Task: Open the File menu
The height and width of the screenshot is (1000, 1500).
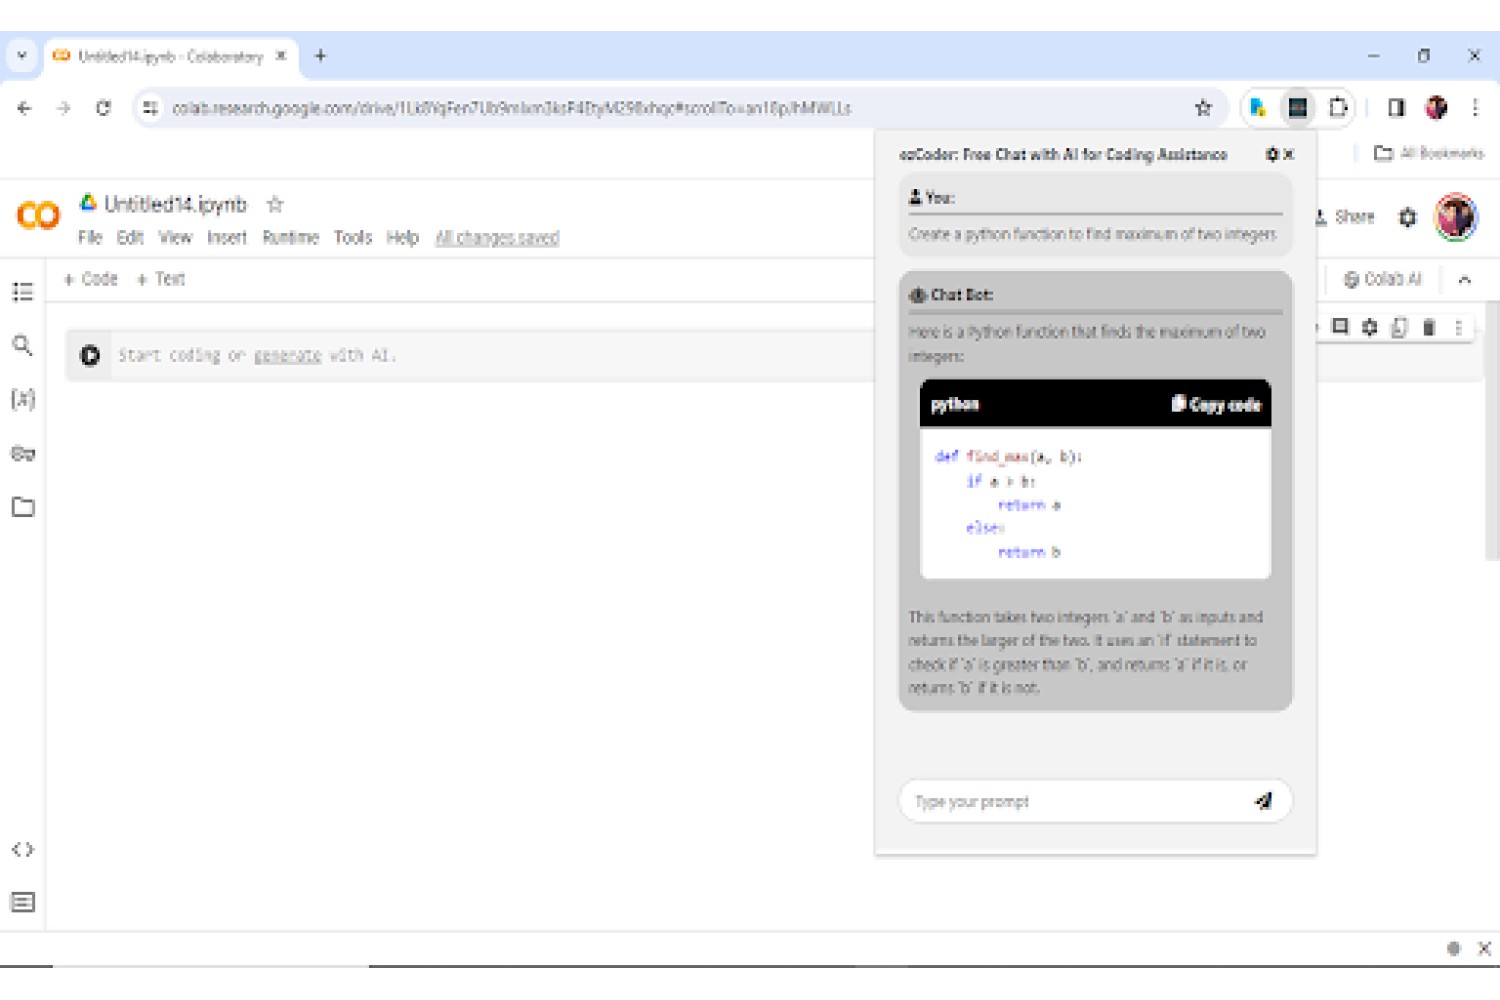Action: 90,238
